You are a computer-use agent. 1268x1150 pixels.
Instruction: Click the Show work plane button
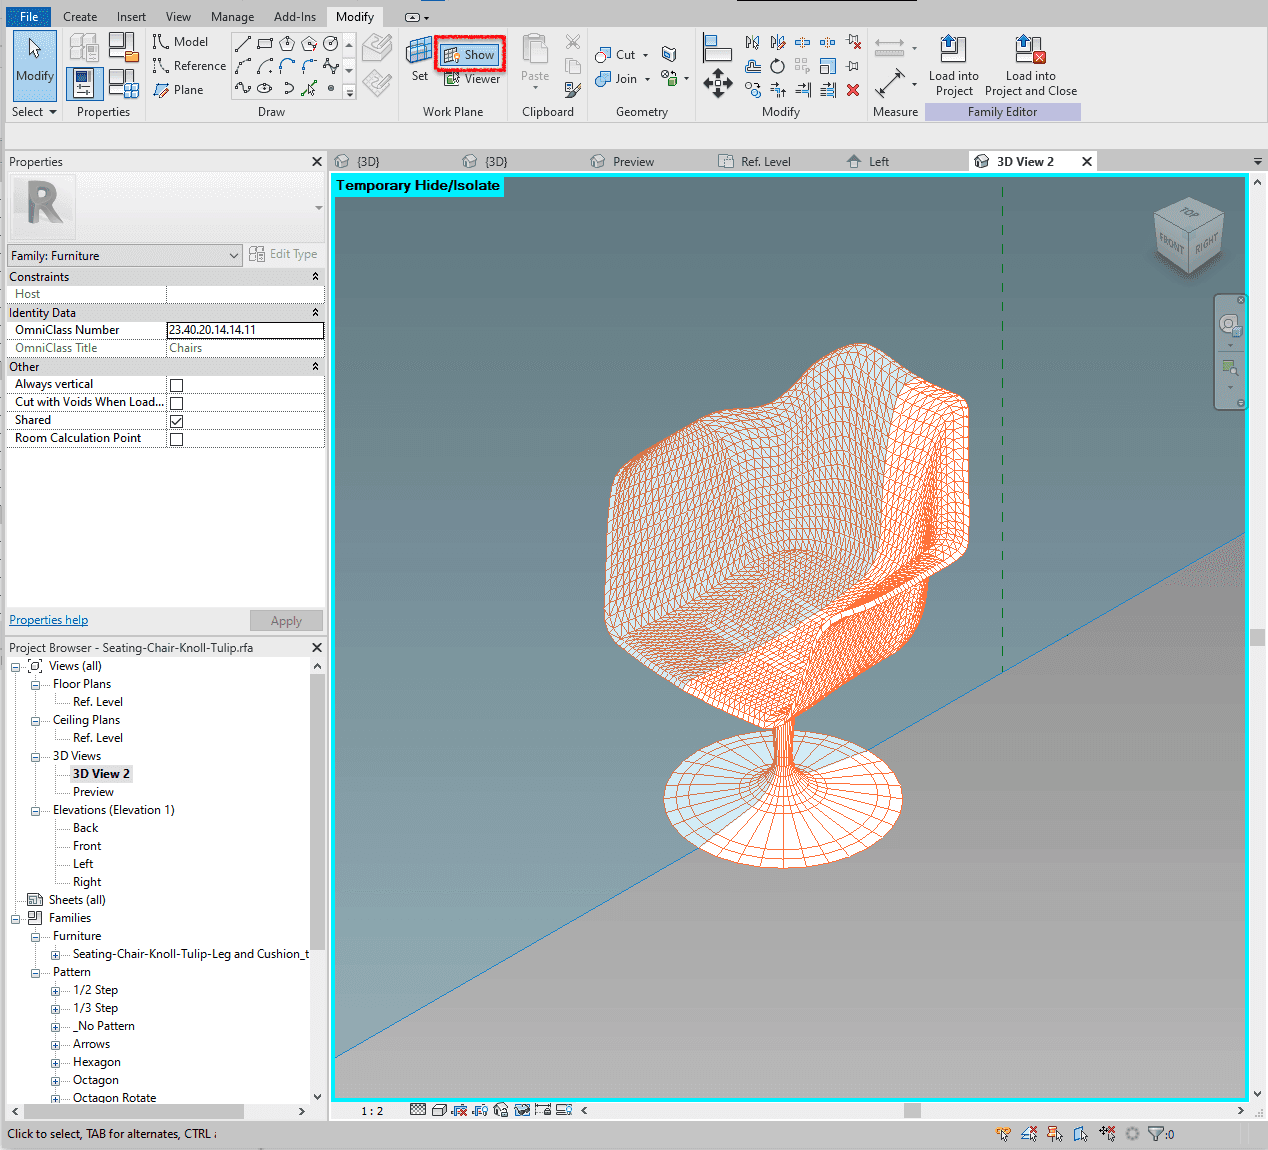[469, 55]
